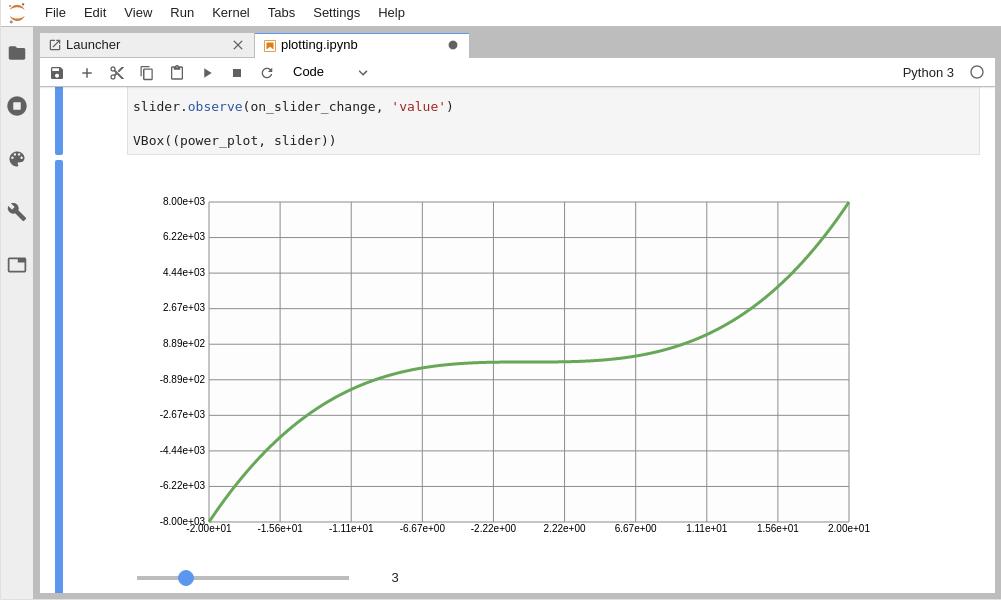Save the notebook with the floppy icon
Screen dimensions: 1001x600
57,73
